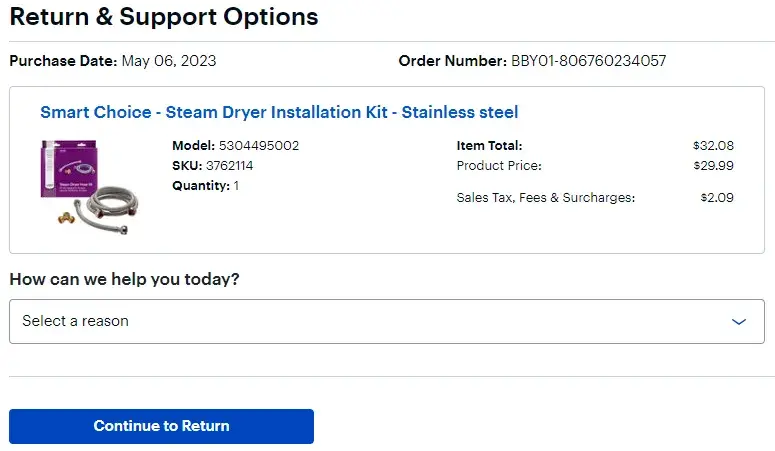775x451 pixels.
Task: Click the Order Number label
Action: (x=452, y=61)
